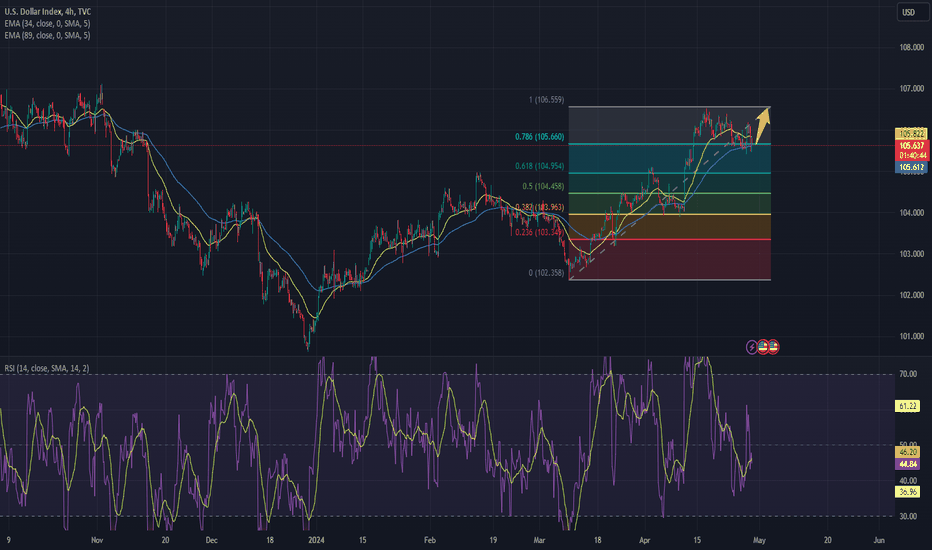Click 102.000 on the price axis

pos(911,296)
